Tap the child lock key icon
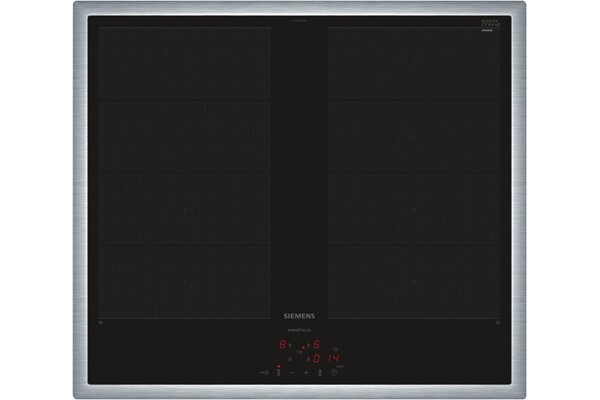This screenshot has width=600, height=400. tap(264, 372)
